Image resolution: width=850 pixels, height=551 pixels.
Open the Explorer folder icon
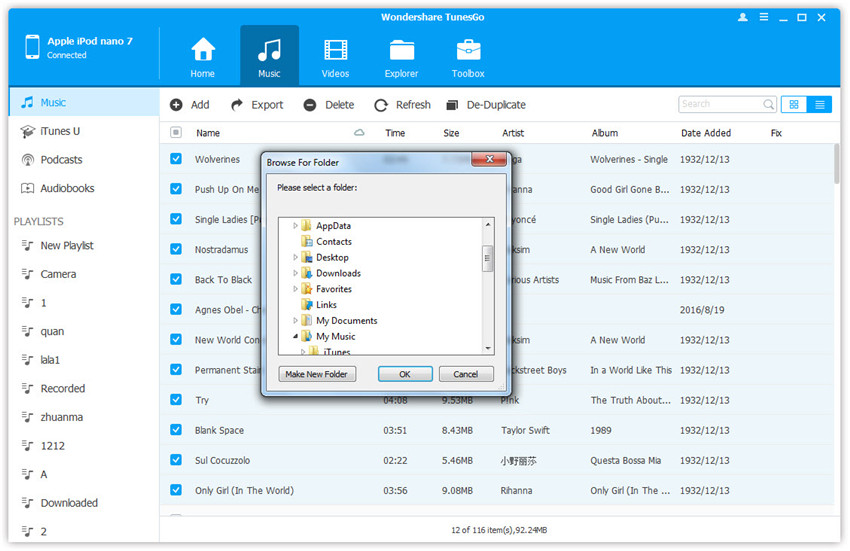pos(402,50)
